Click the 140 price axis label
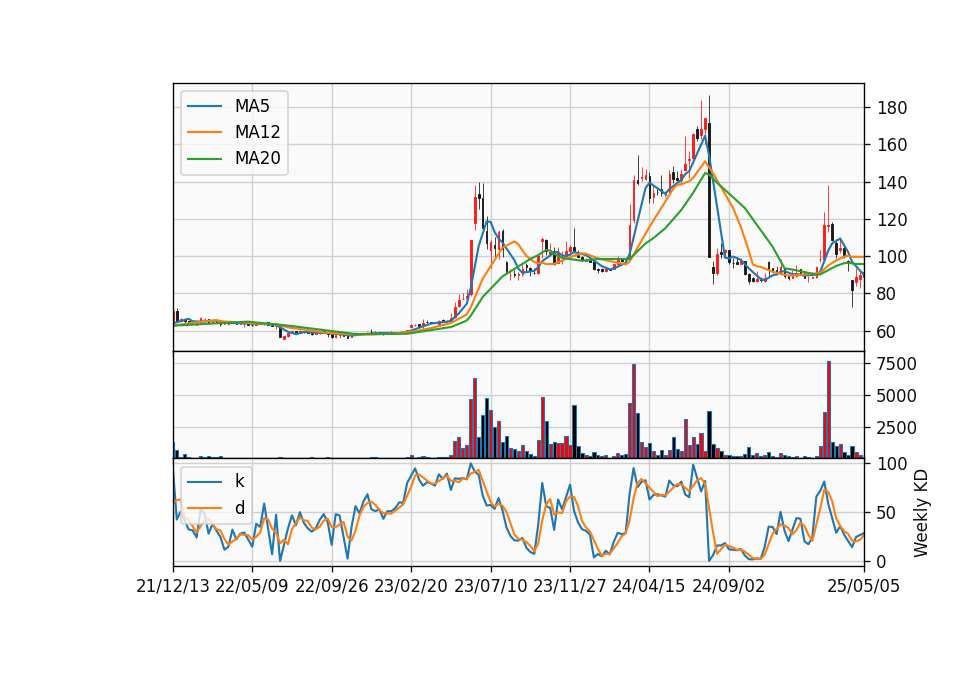The height and width of the screenshot is (690, 960). pyautogui.click(x=892, y=182)
